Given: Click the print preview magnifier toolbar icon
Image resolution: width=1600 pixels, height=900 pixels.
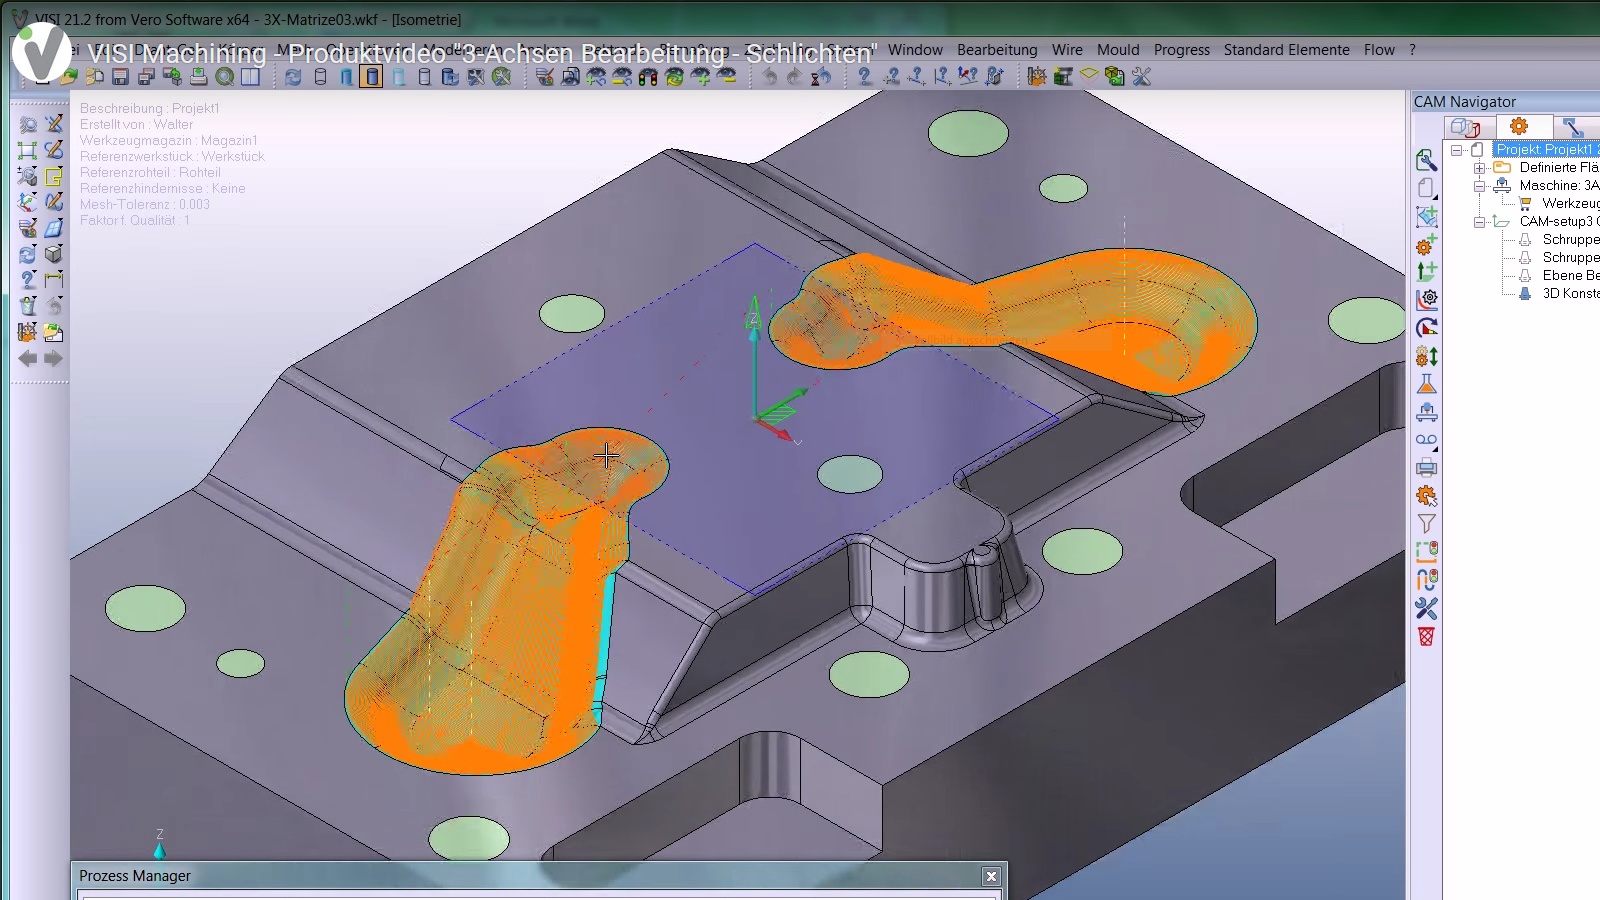Looking at the screenshot, I should pos(225,77).
